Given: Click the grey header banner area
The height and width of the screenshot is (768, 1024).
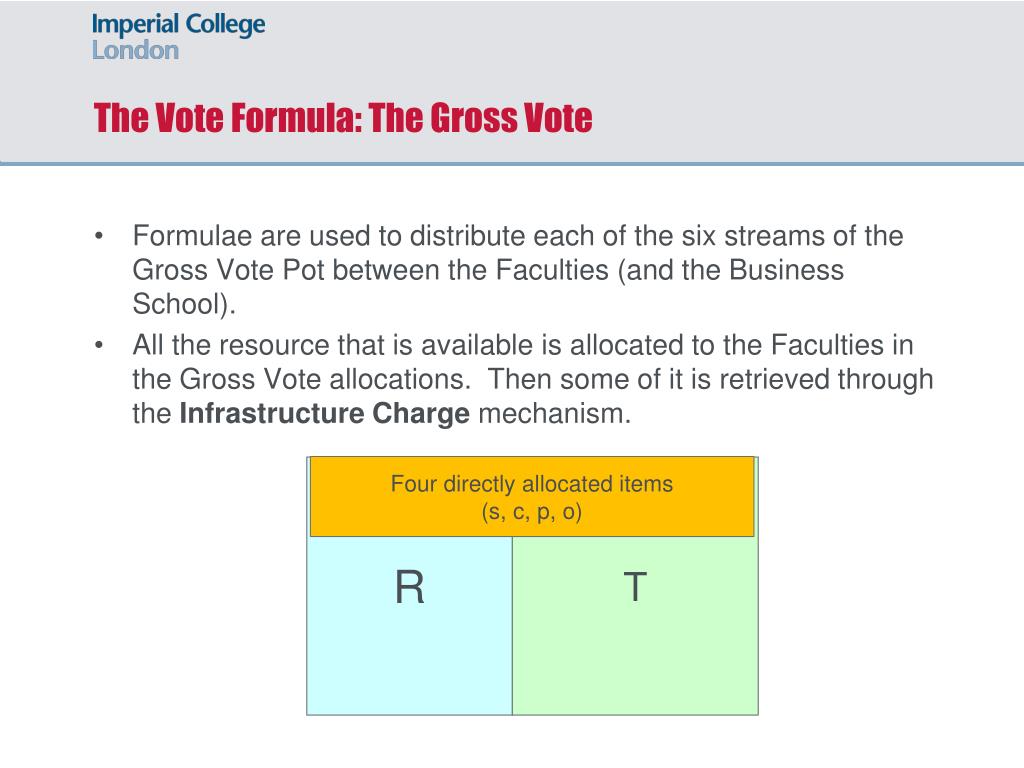Looking at the screenshot, I should click(x=512, y=82).
